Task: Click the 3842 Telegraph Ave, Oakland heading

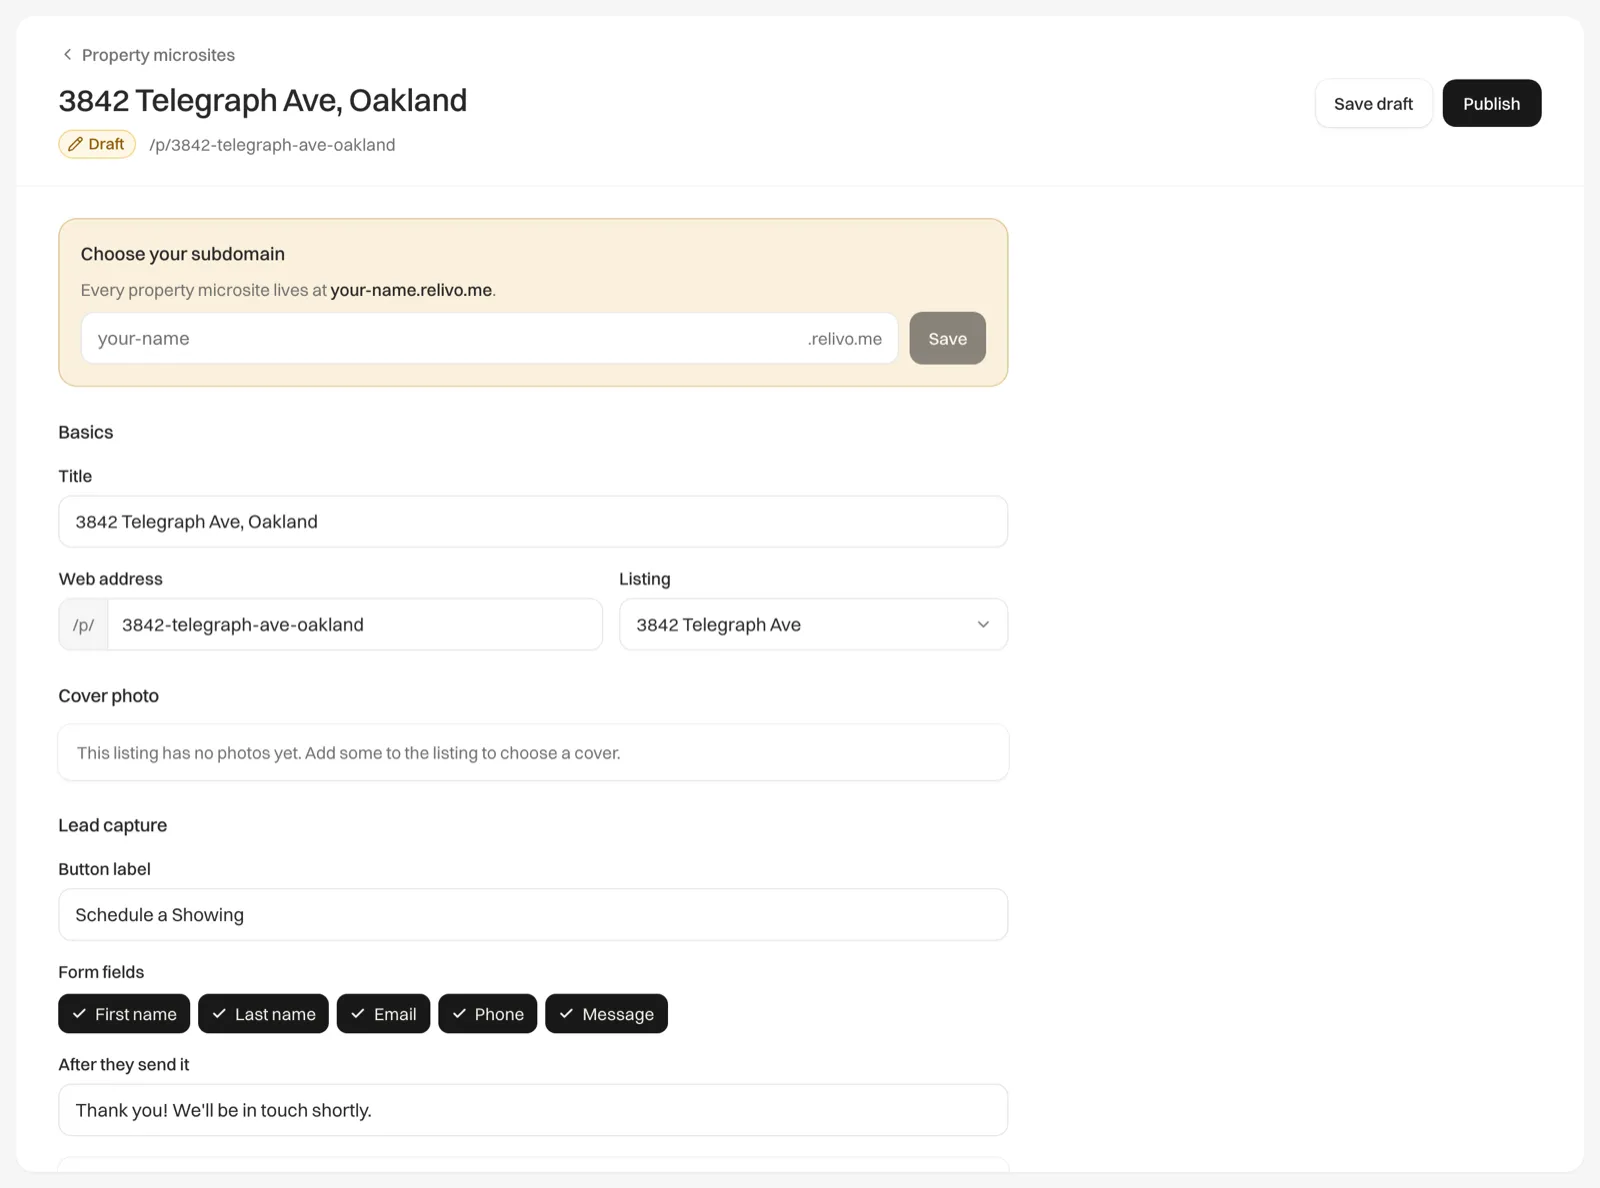Action: point(263,100)
